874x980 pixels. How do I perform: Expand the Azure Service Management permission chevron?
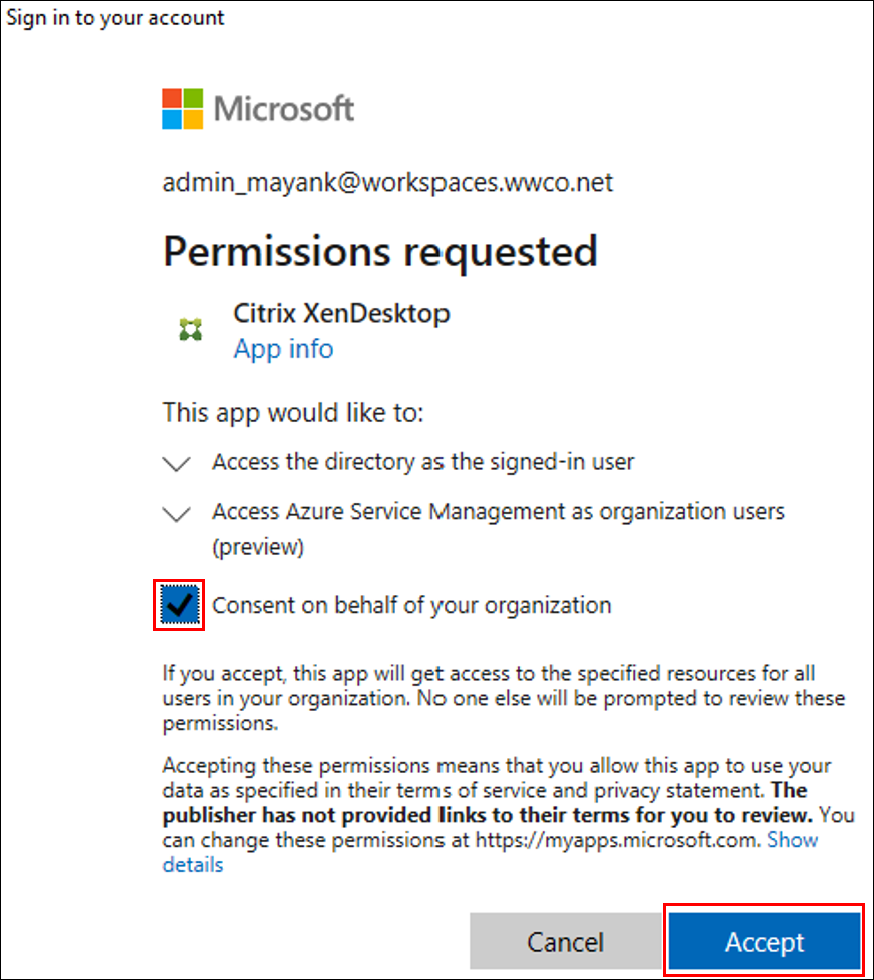[177, 514]
